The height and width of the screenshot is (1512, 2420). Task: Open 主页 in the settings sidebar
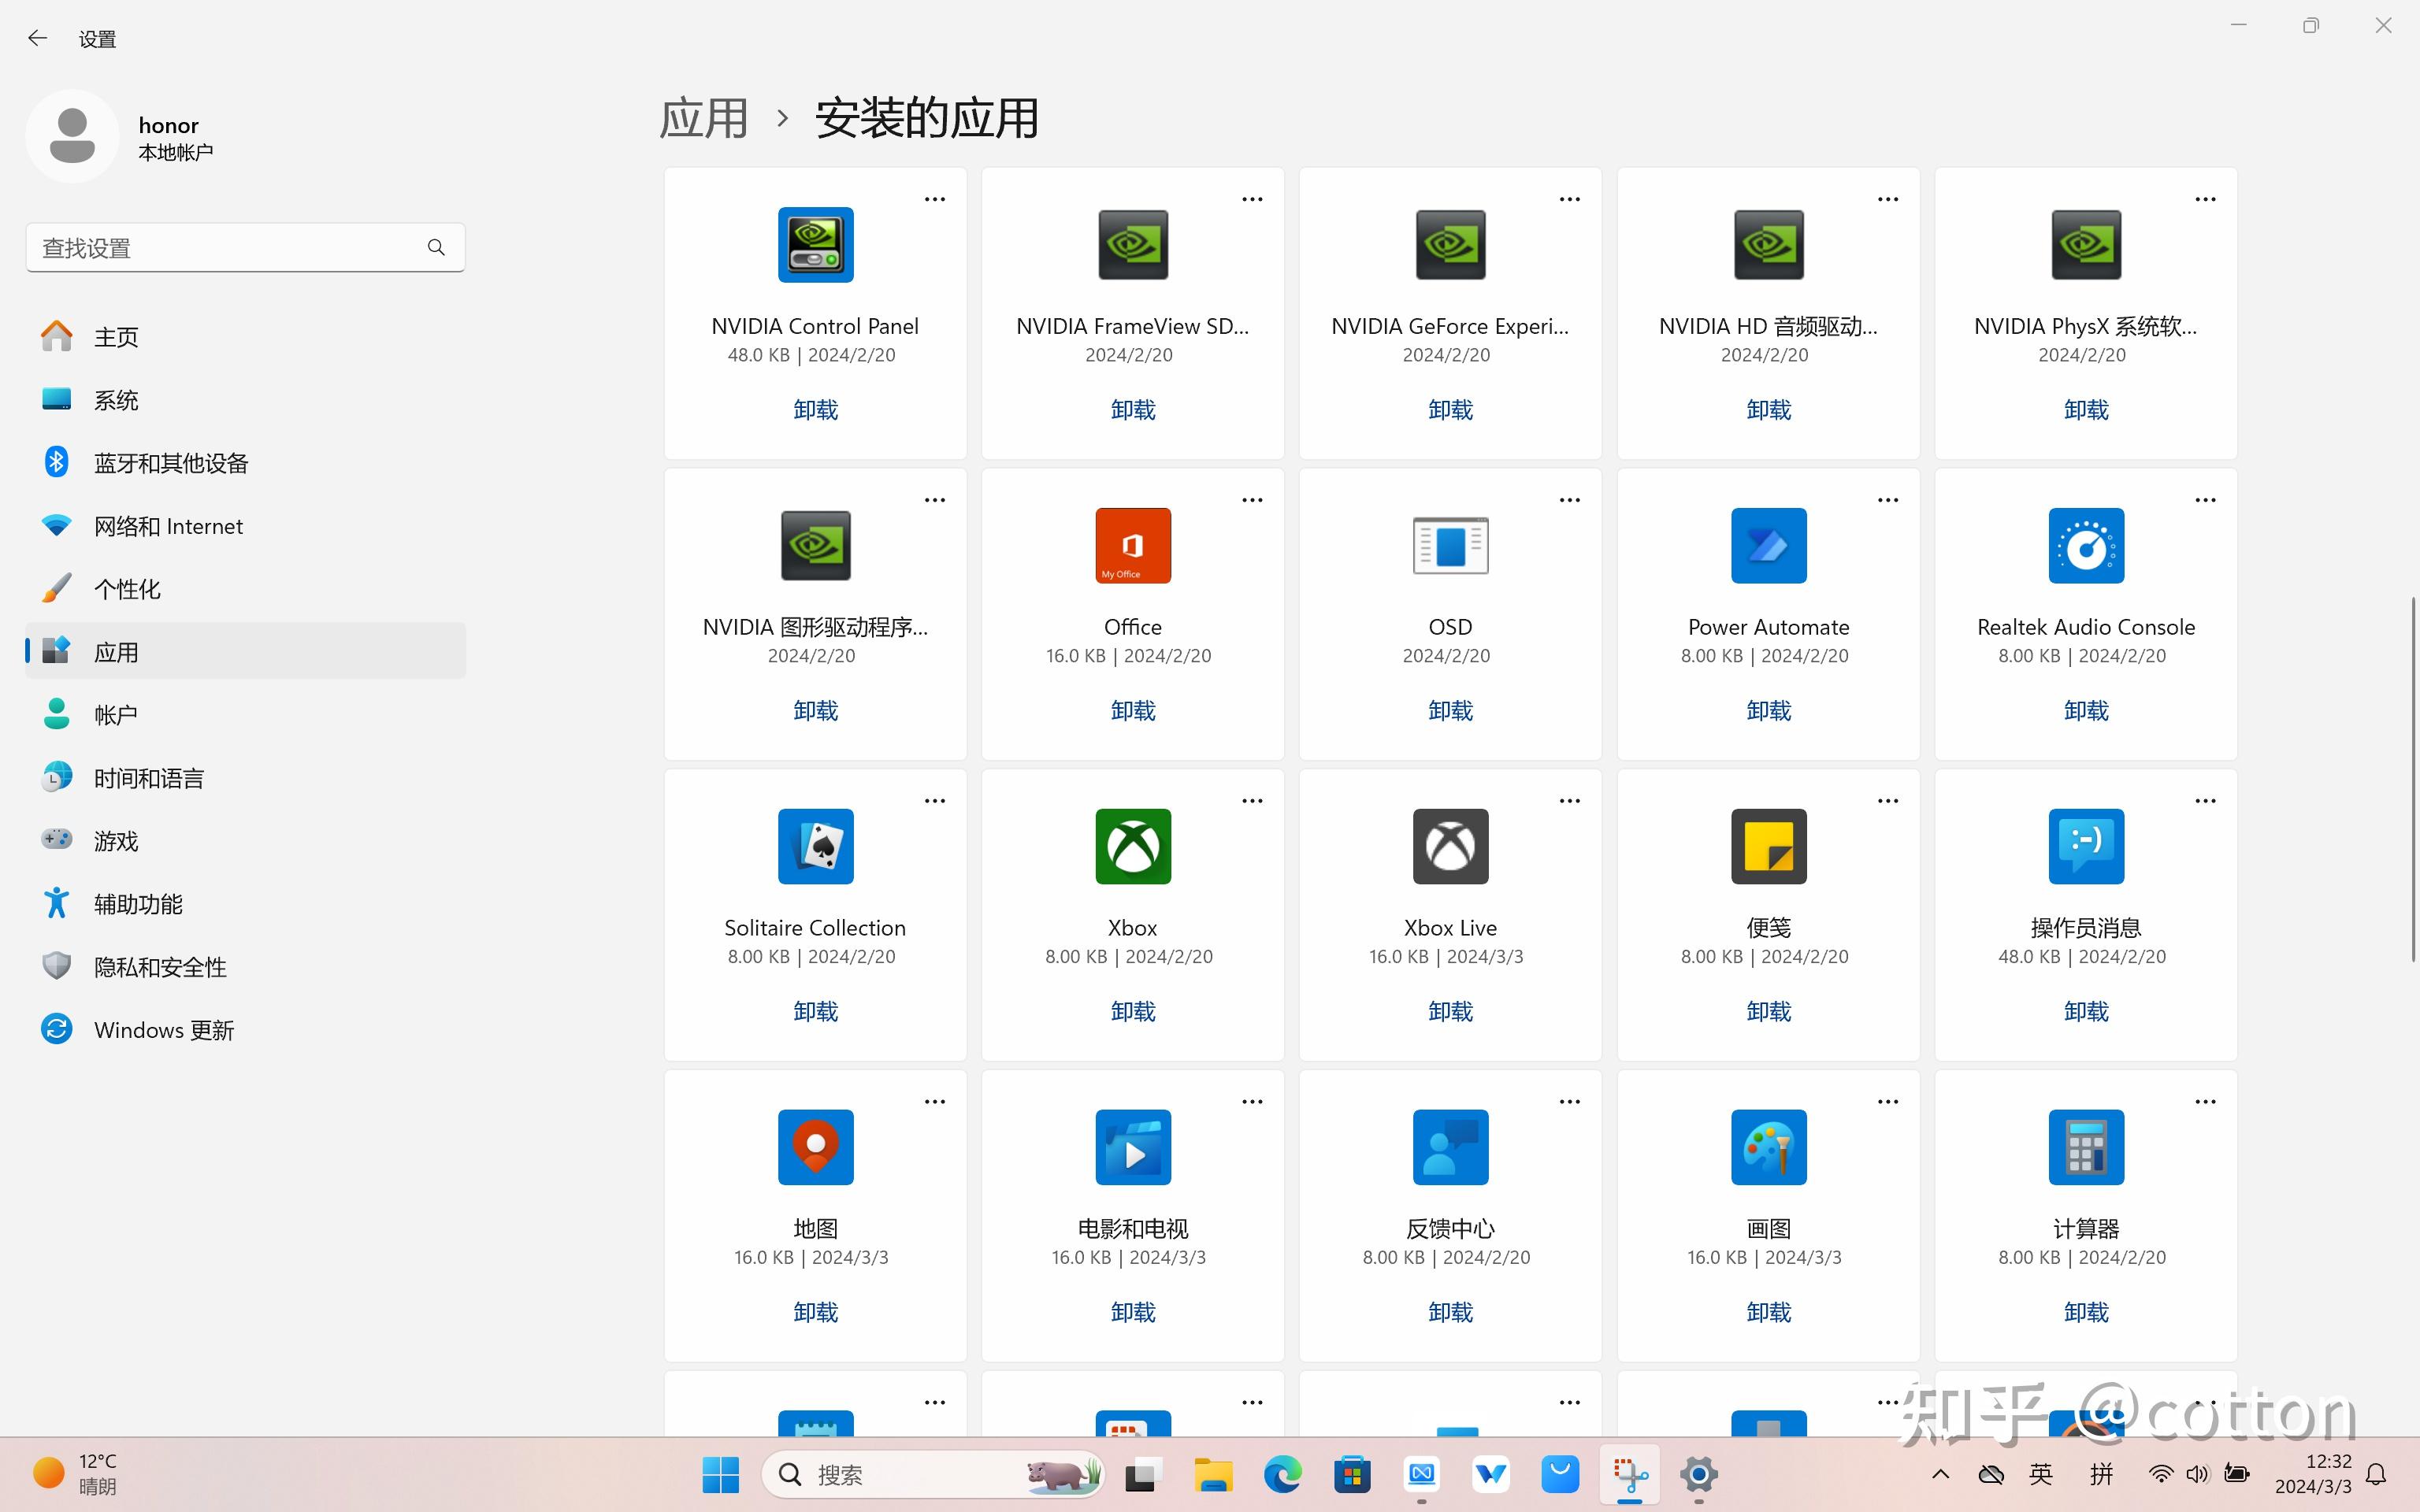coord(245,337)
